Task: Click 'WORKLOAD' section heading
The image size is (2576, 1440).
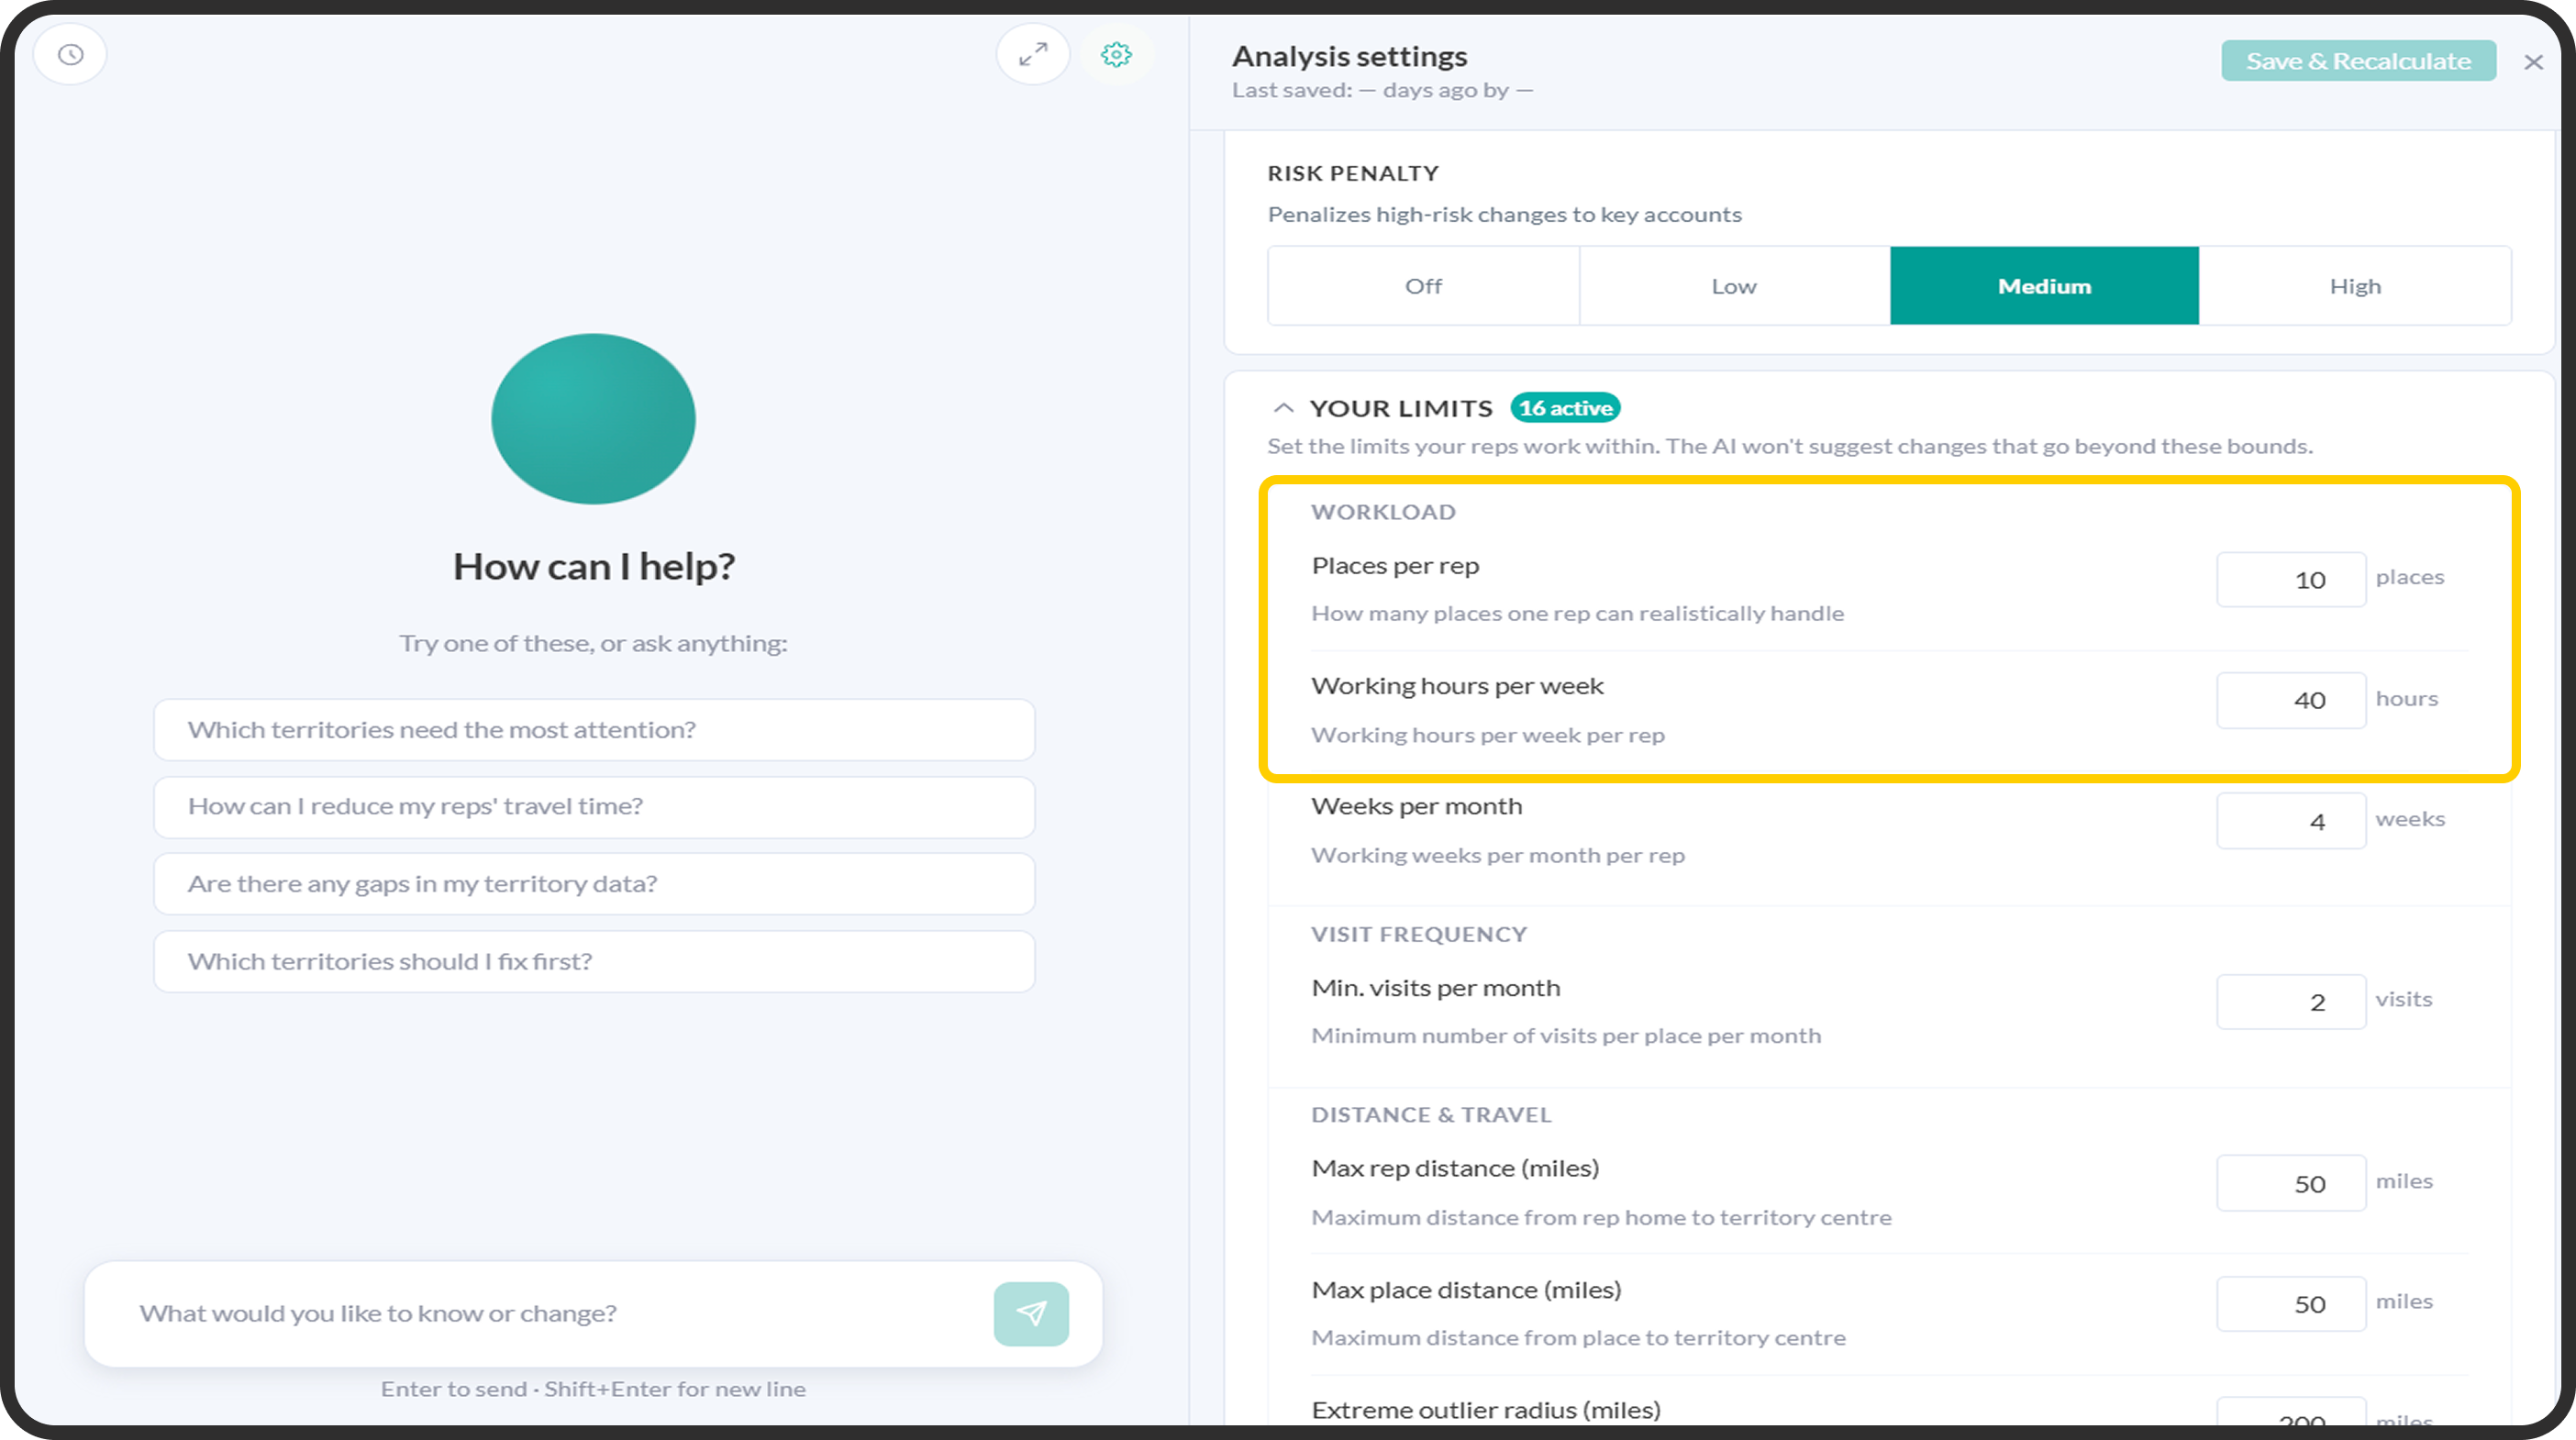Action: (x=1383, y=512)
